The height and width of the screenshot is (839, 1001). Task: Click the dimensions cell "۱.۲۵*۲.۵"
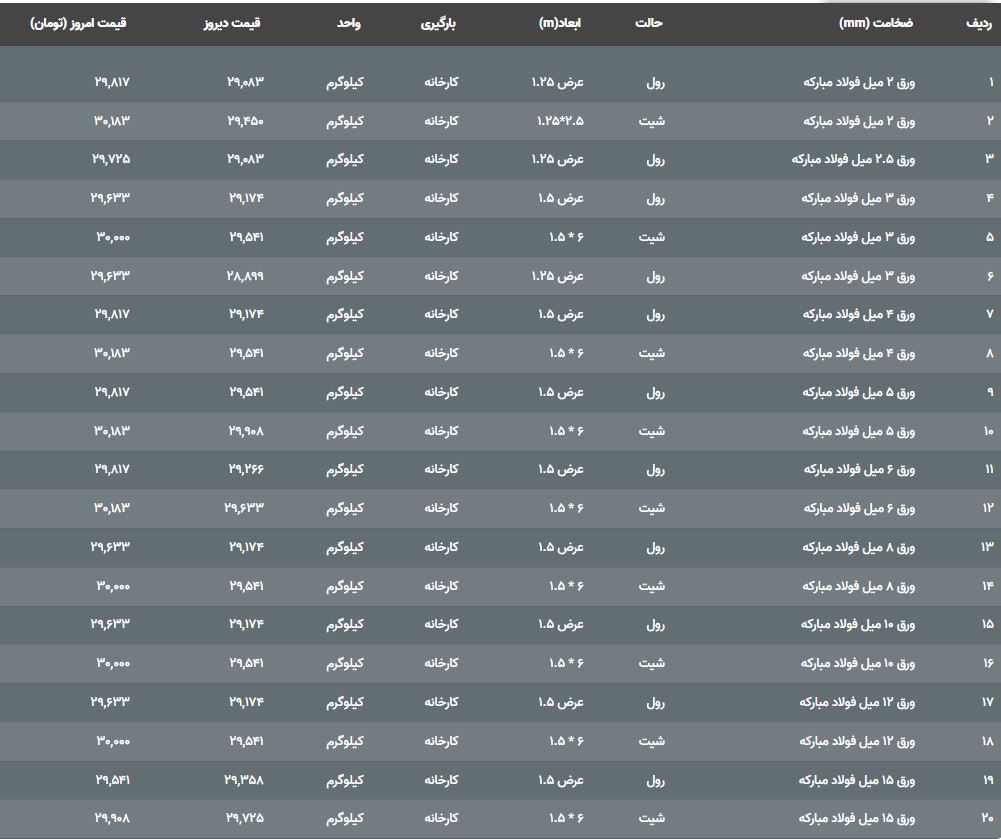pyautogui.click(x=560, y=121)
